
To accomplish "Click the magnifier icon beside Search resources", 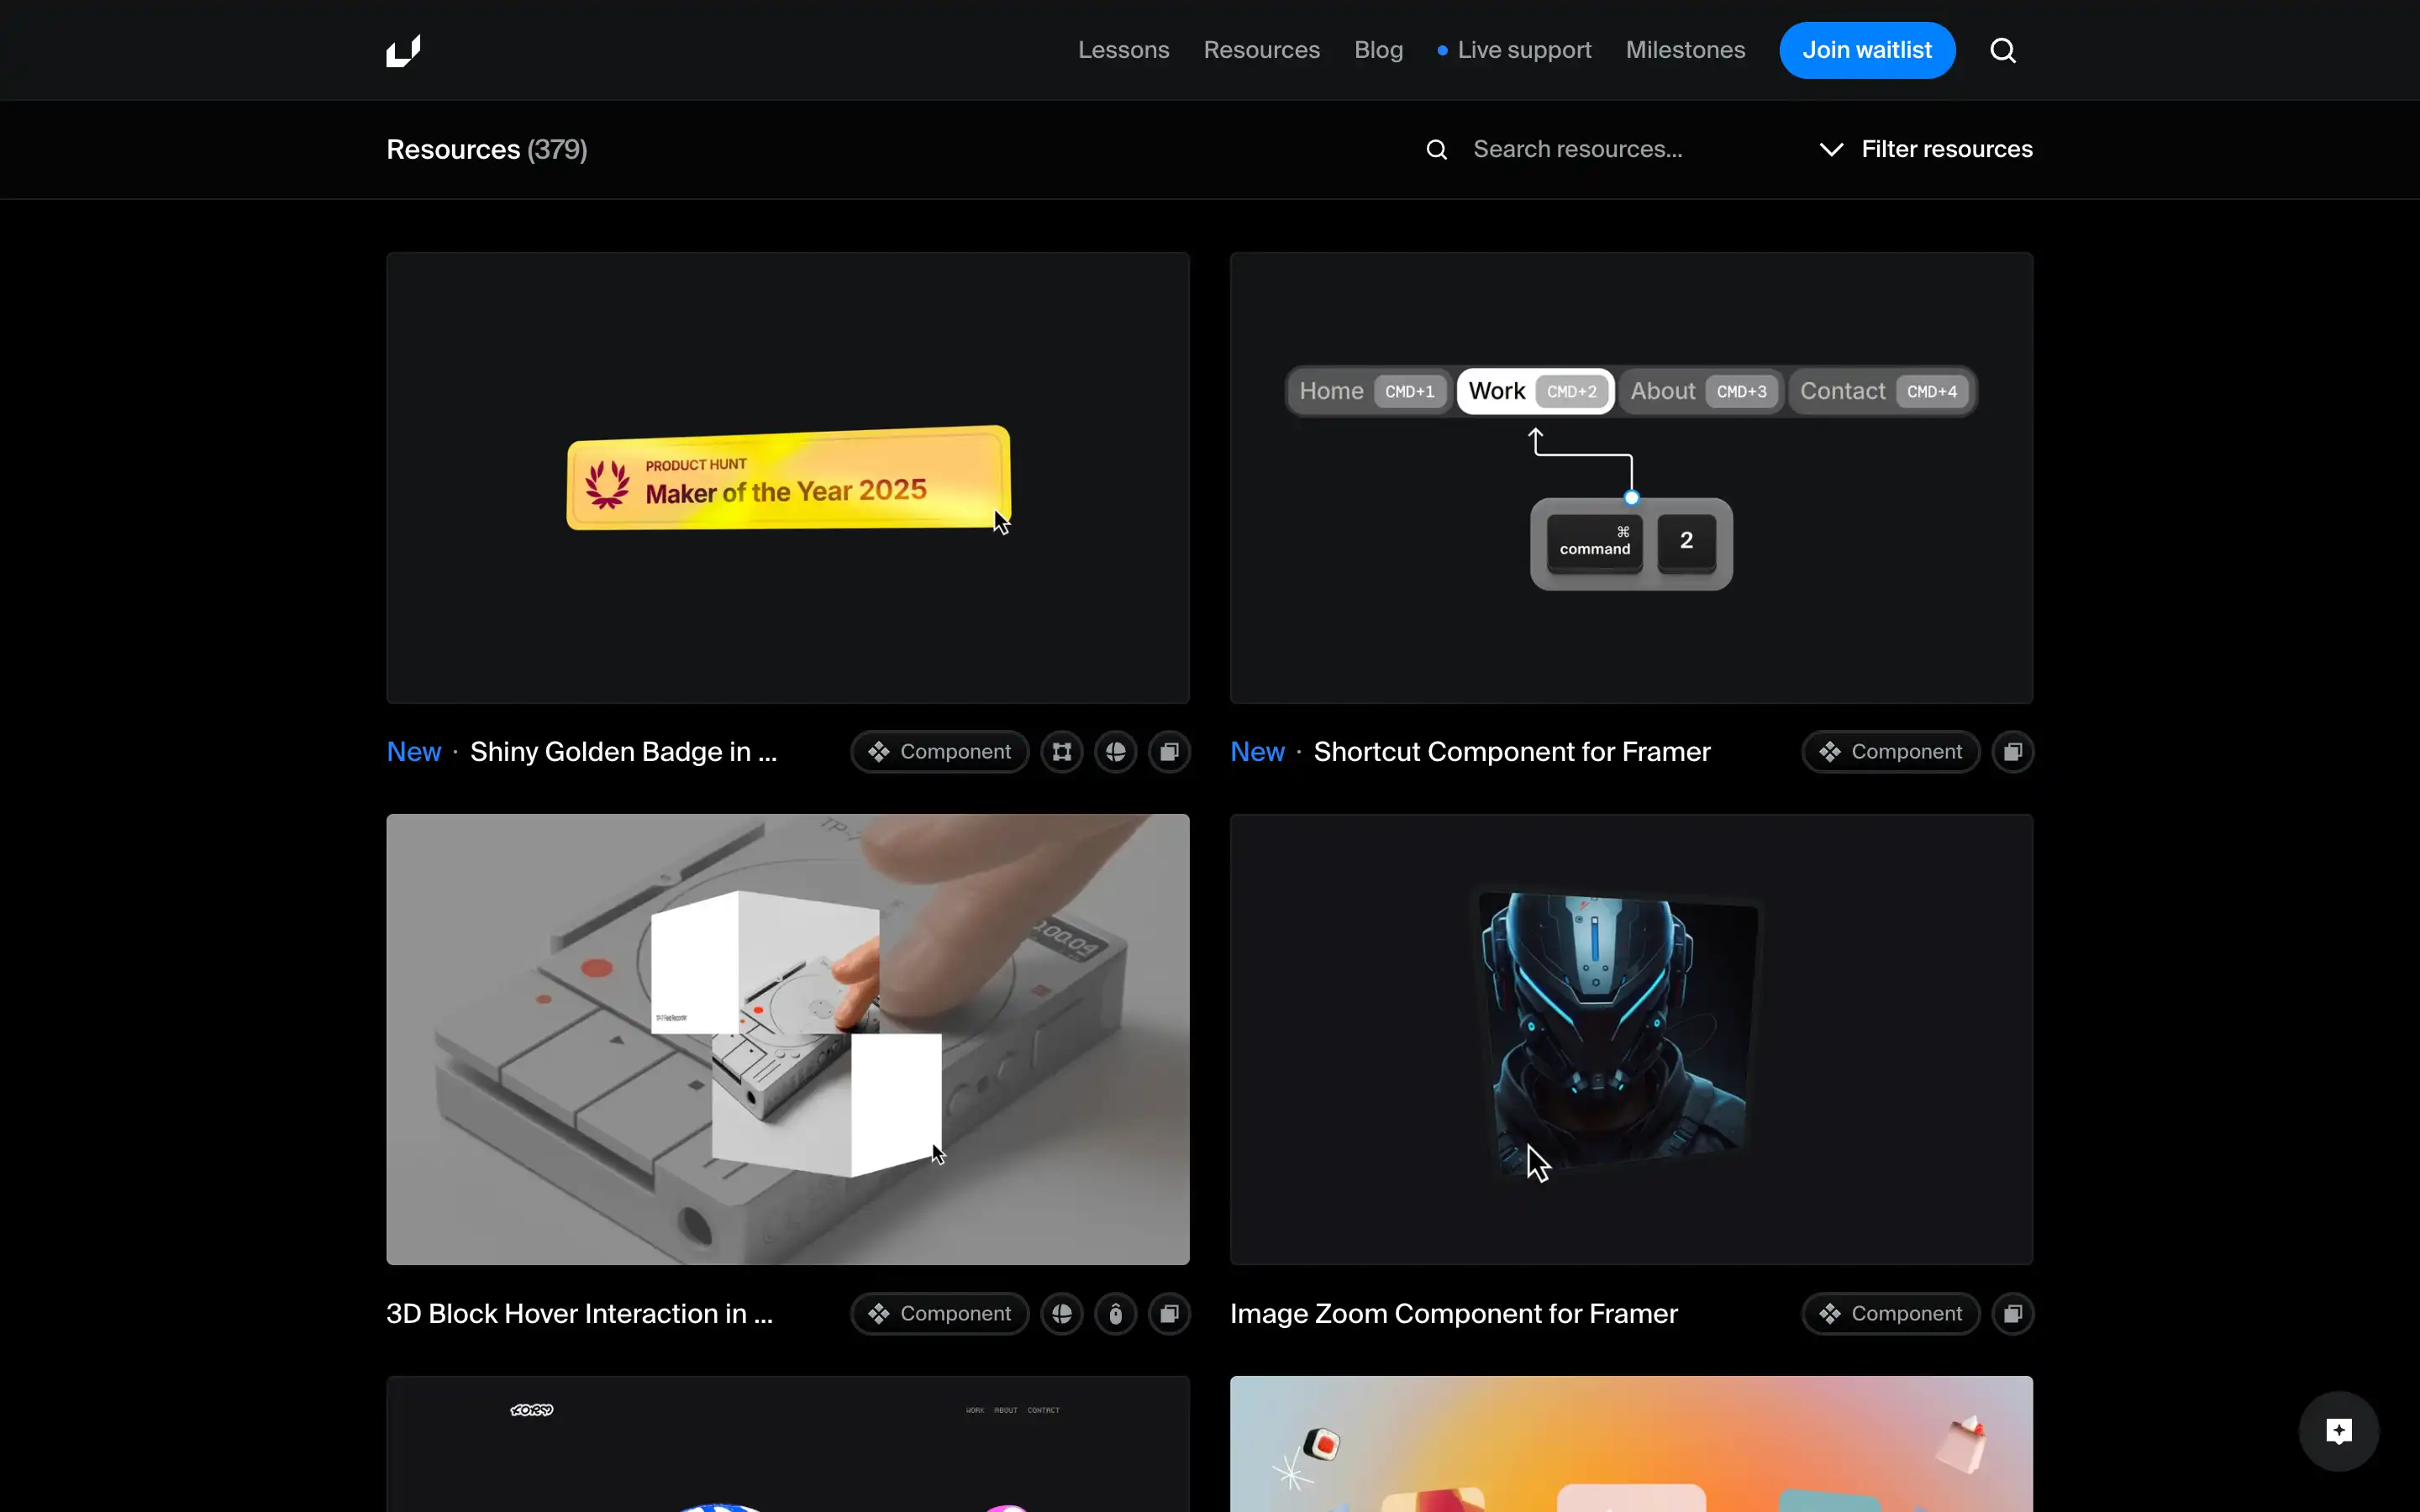I will click(x=1437, y=150).
